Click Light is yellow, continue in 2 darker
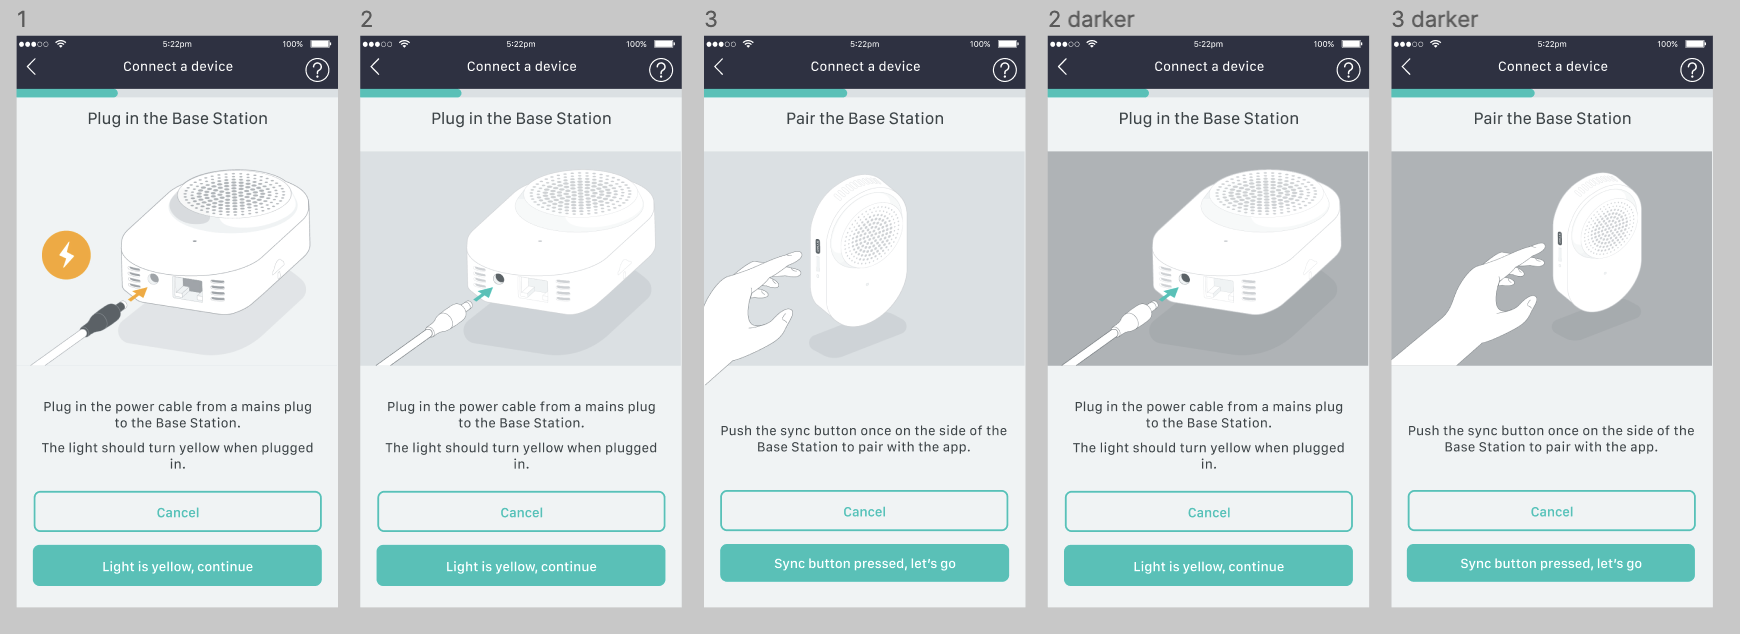 (x=1208, y=565)
